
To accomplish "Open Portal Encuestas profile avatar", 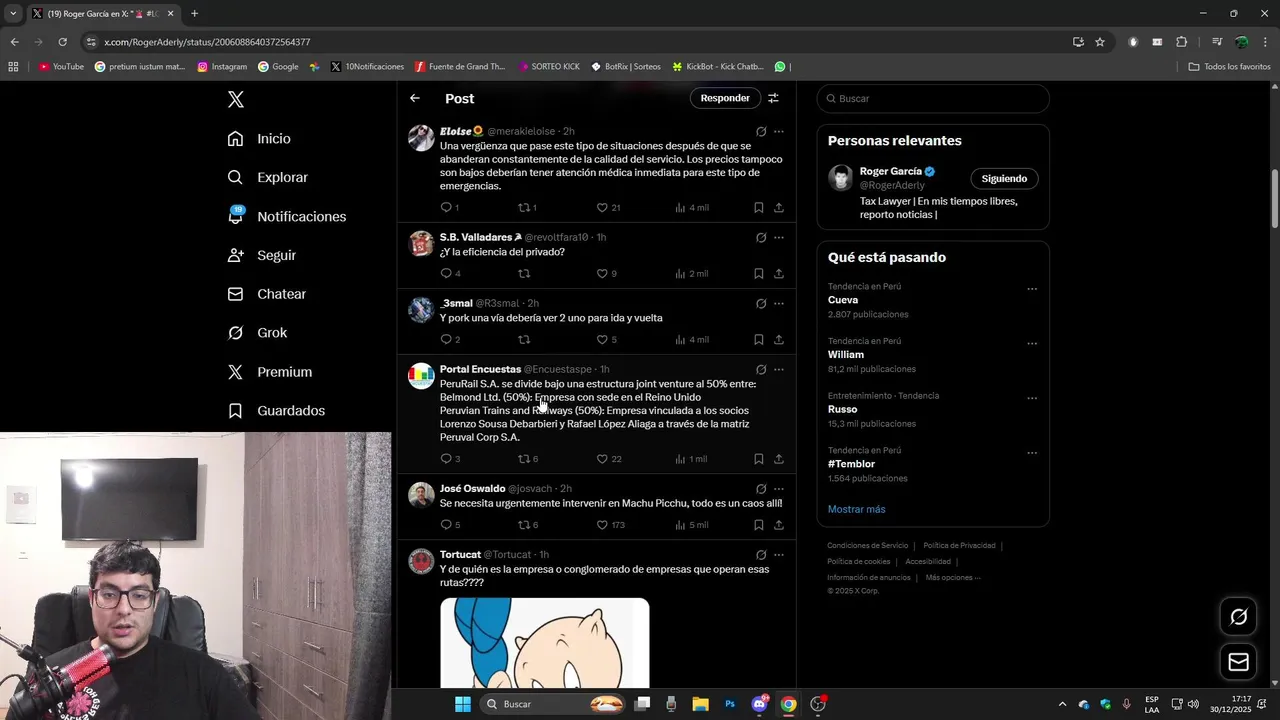I will click(x=421, y=376).
